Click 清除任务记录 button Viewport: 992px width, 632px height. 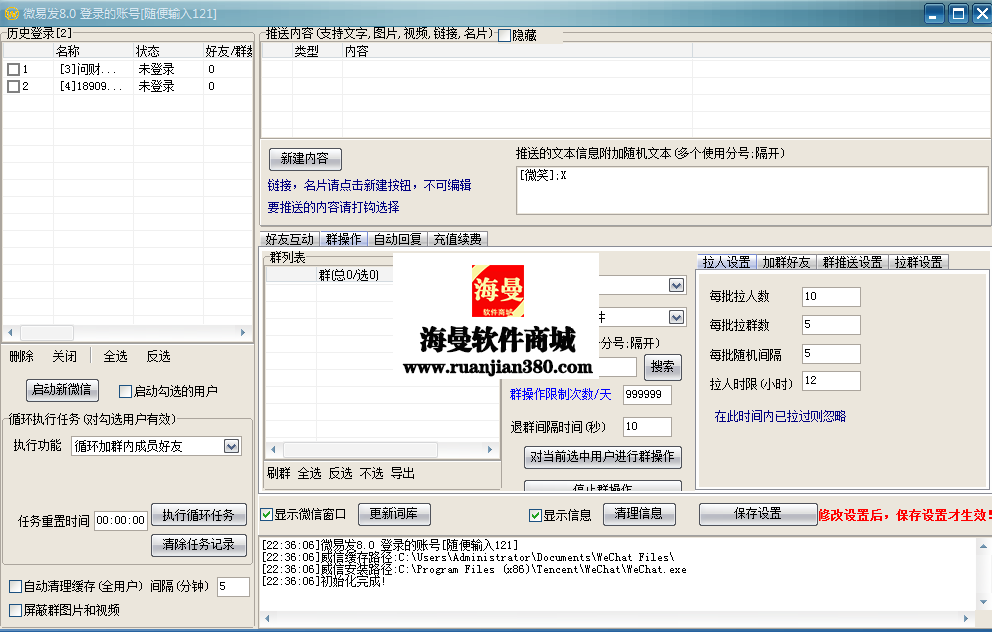(x=199, y=545)
